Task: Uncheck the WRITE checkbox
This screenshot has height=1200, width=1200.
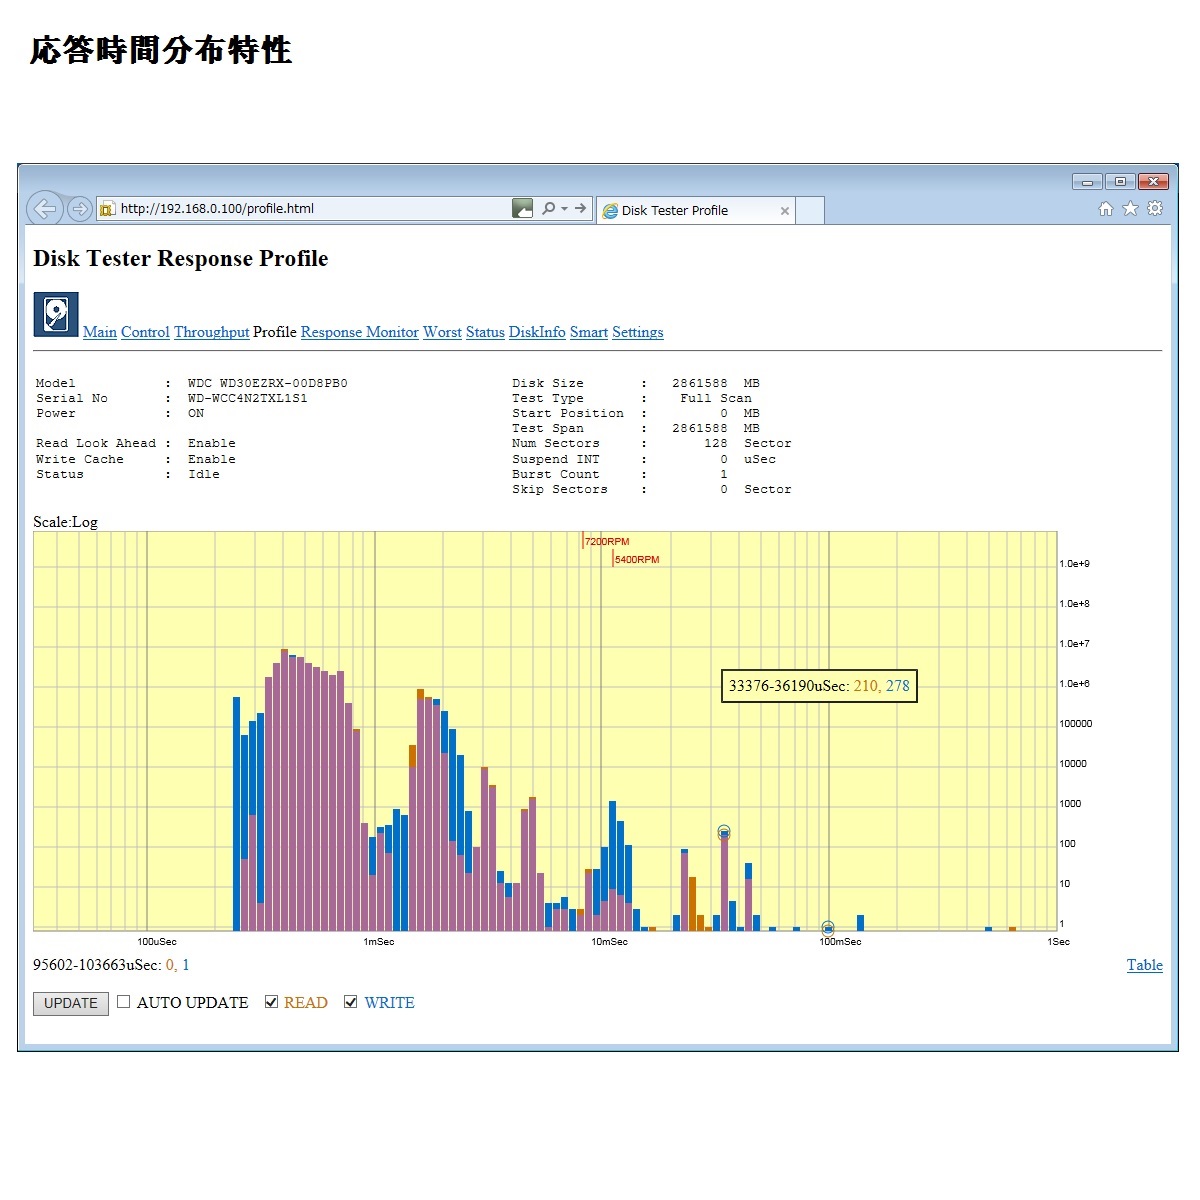Action: pos(351,1002)
